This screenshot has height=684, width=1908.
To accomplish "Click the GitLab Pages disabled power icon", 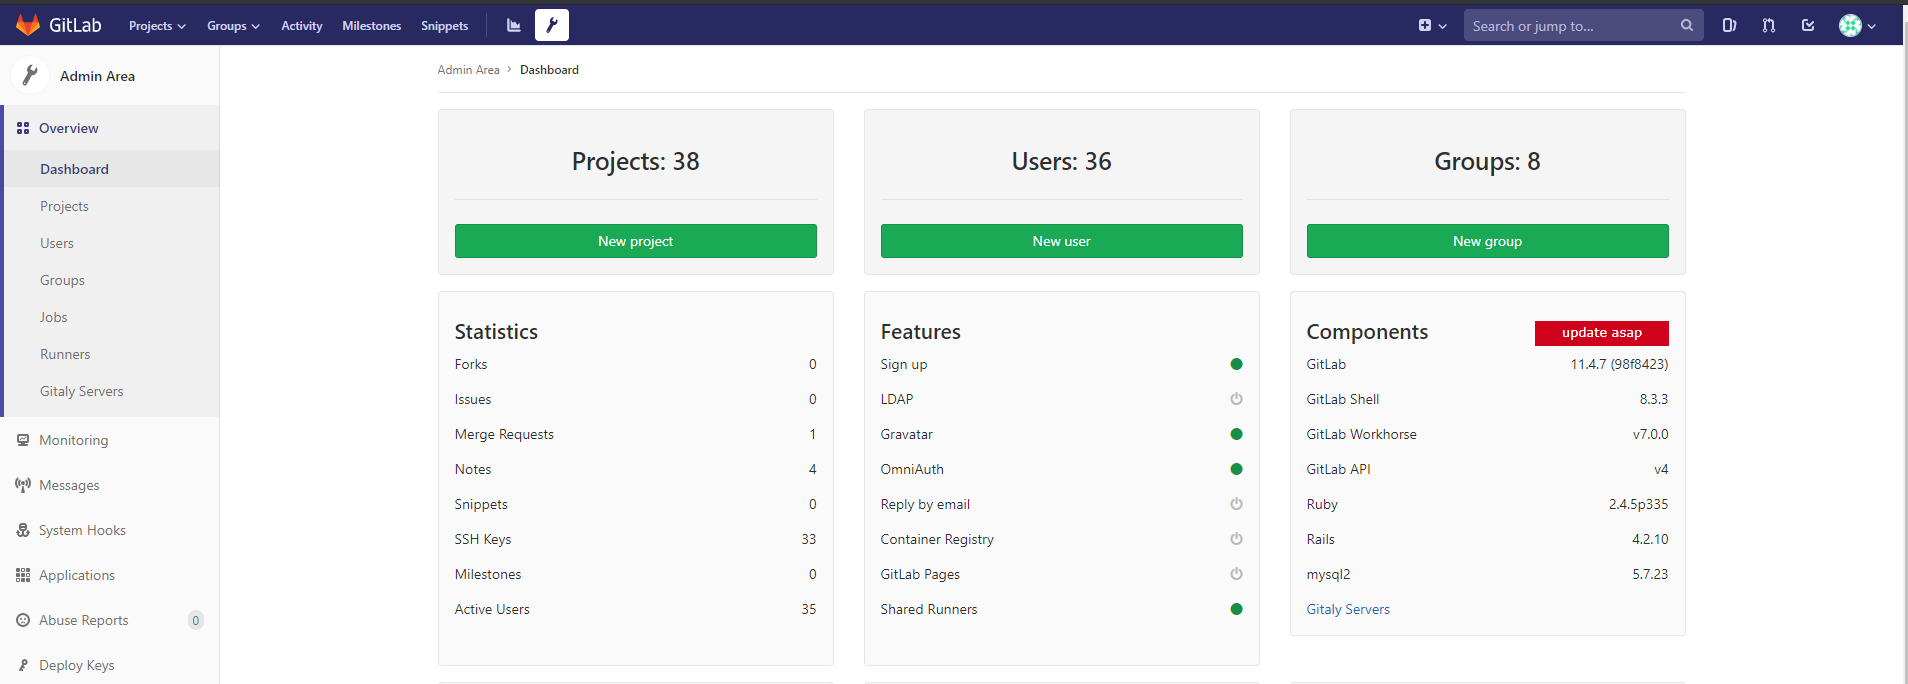I will pyautogui.click(x=1236, y=574).
